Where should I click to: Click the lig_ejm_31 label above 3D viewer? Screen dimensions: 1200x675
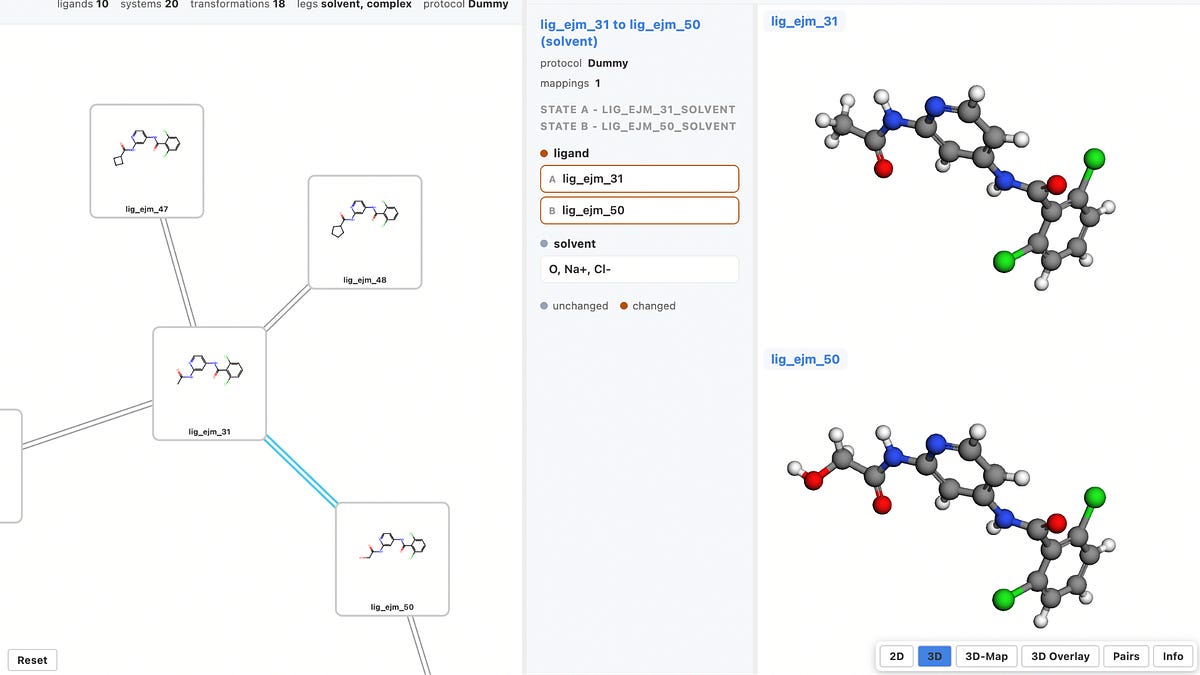click(x=804, y=21)
